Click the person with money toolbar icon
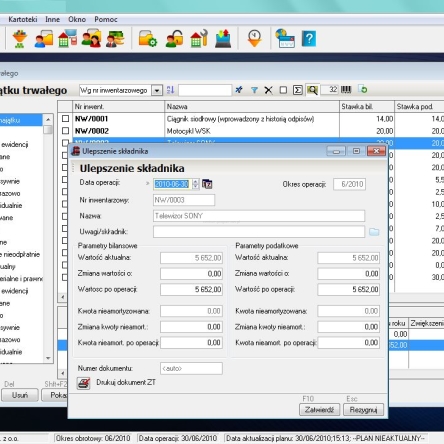Viewport: 444px width, 444px height. pyautogui.click(x=115, y=39)
